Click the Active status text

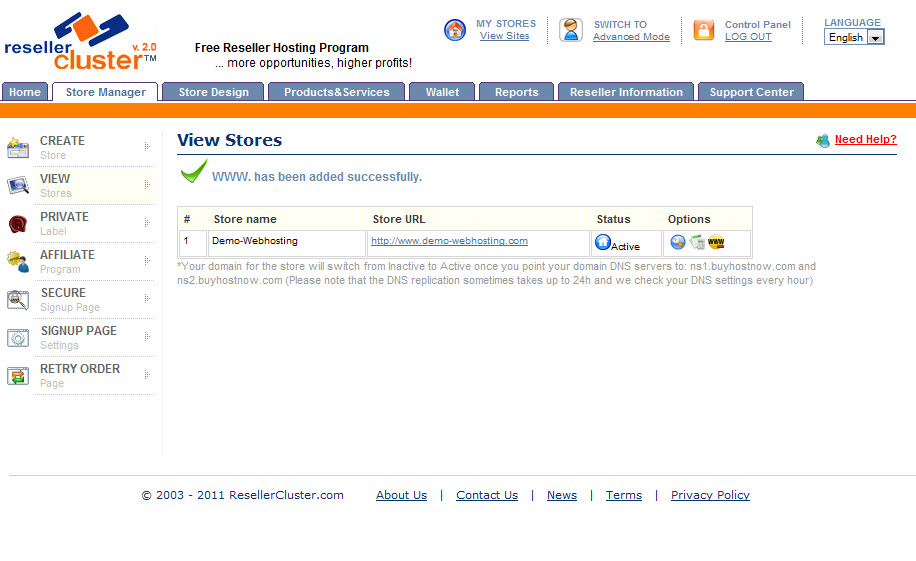(x=625, y=247)
